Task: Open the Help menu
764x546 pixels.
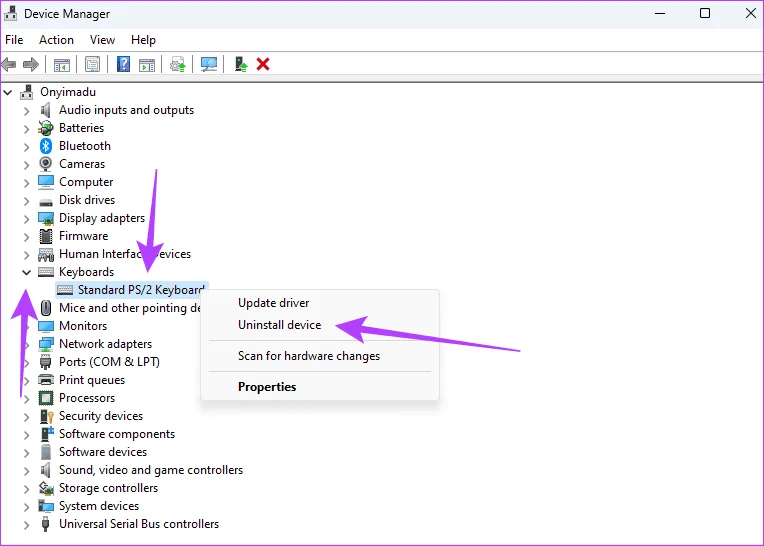Action: click(143, 40)
